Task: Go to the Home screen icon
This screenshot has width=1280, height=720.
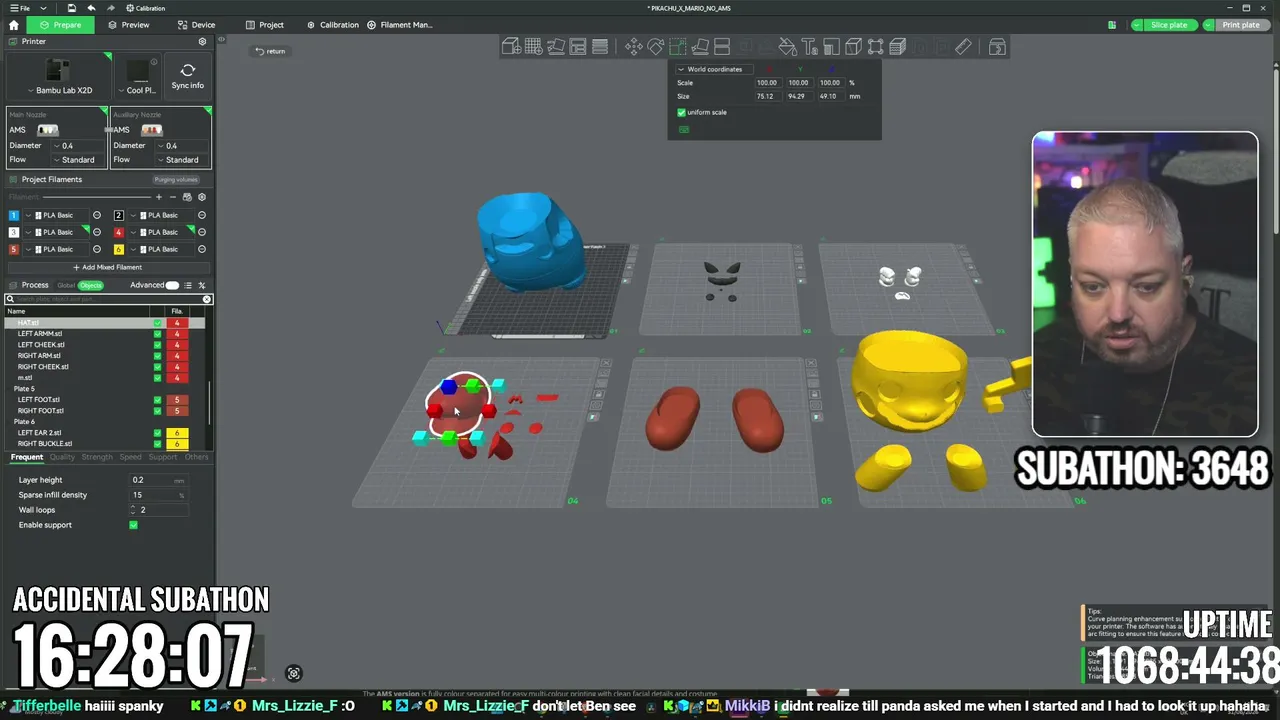Action: [14, 25]
